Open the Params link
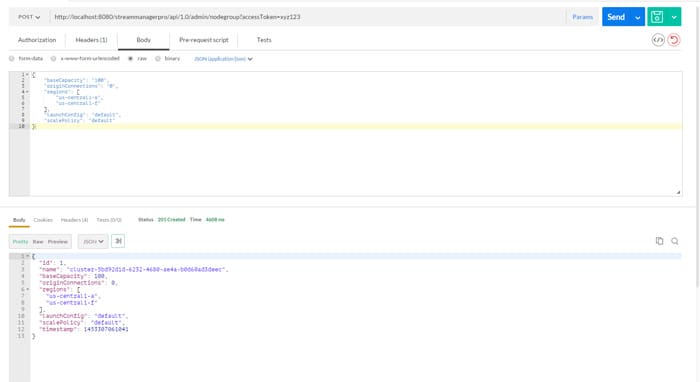The height and width of the screenshot is (382, 700). click(x=583, y=17)
